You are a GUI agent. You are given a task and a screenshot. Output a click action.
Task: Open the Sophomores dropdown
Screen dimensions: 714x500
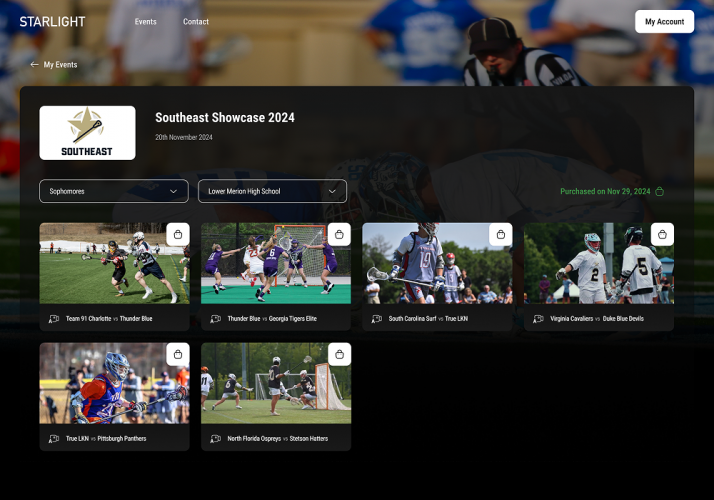114,191
